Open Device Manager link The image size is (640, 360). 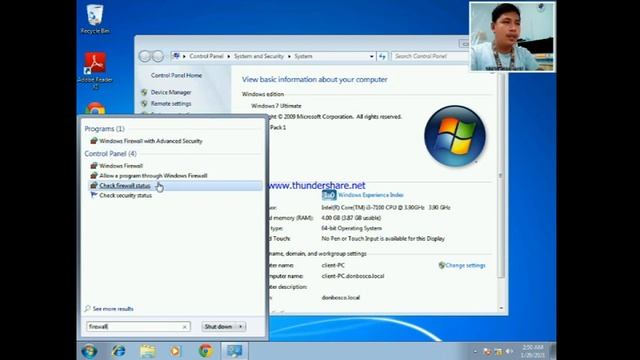(x=171, y=93)
